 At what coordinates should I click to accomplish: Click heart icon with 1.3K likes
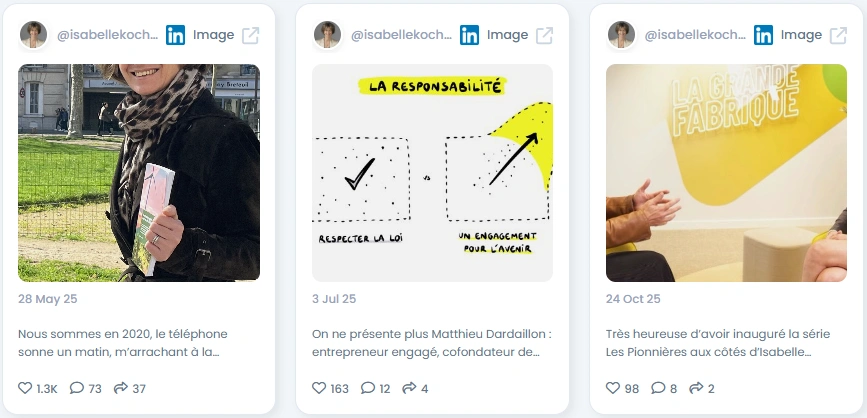(25, 388)
